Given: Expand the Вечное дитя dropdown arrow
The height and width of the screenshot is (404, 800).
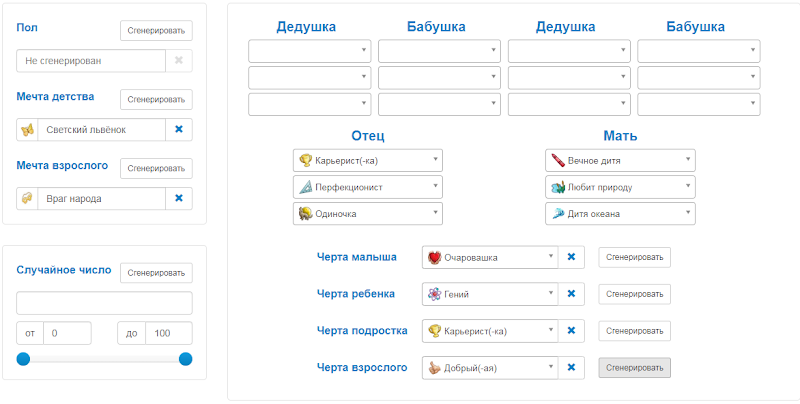Looking at the screenshot, I should pos(688,159).
